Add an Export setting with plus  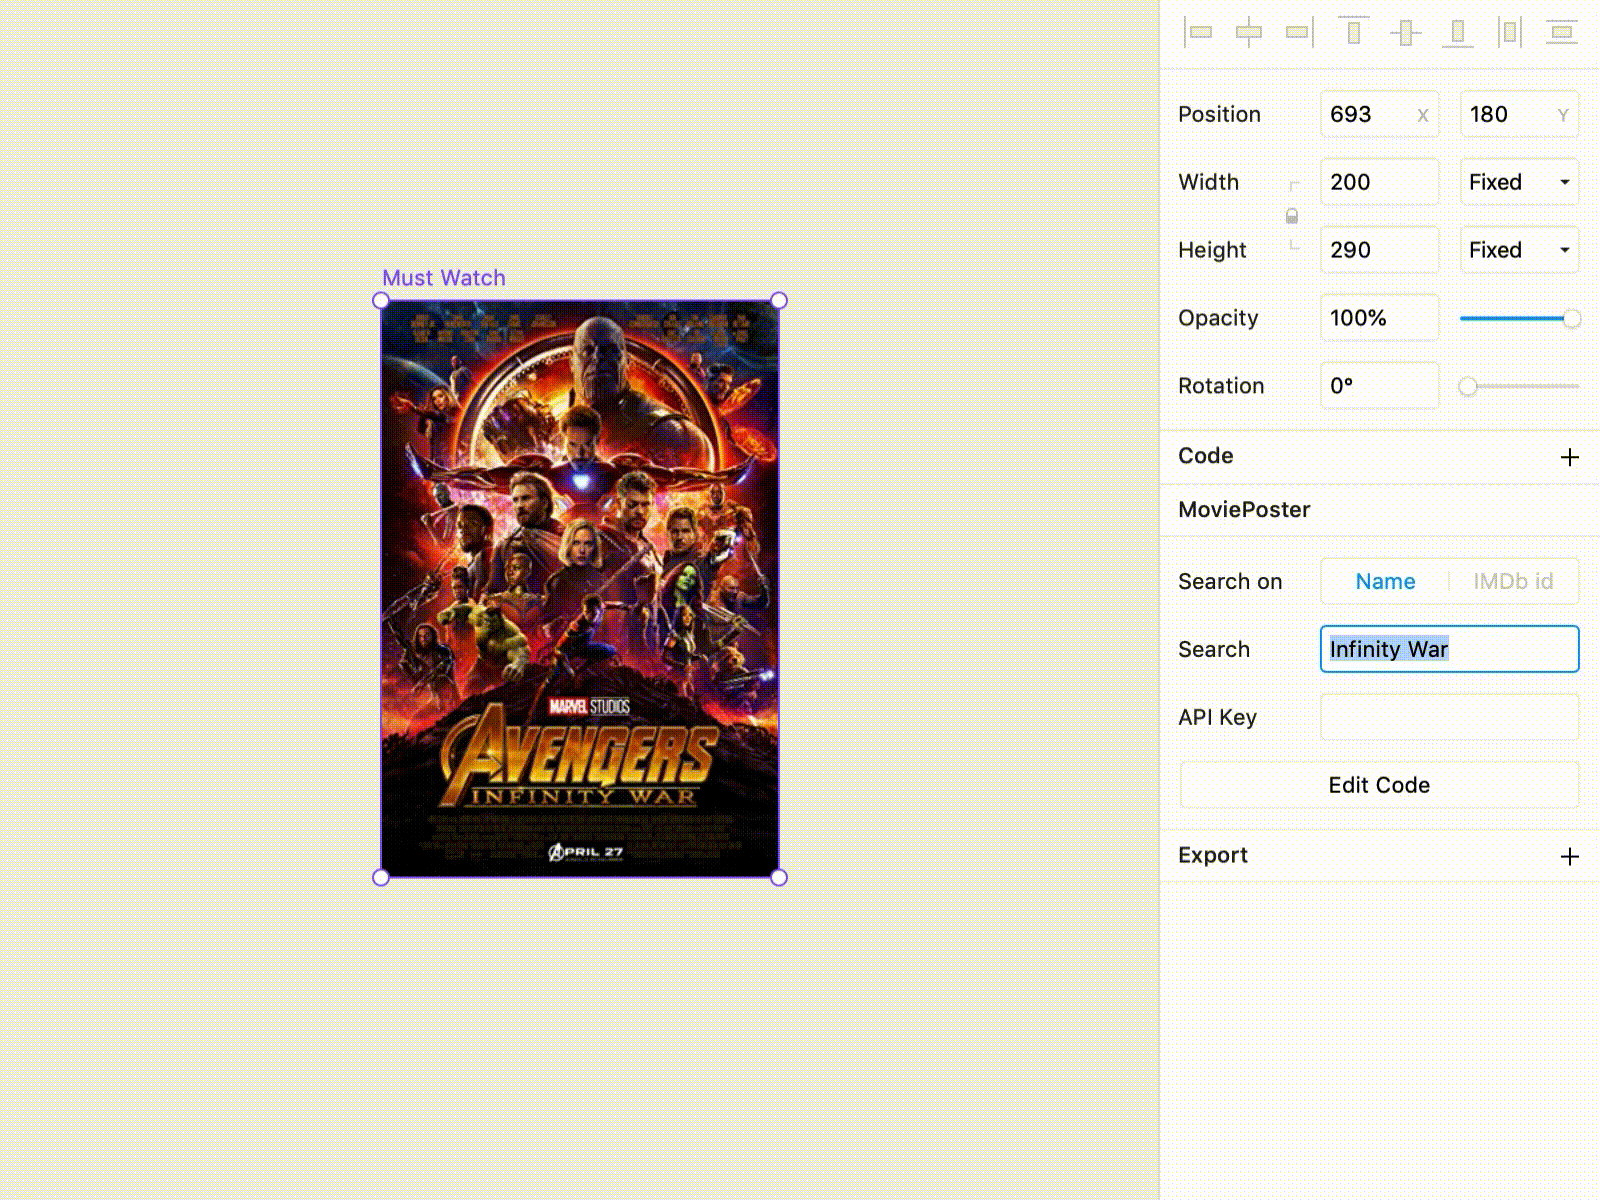tap(1569, 857)
